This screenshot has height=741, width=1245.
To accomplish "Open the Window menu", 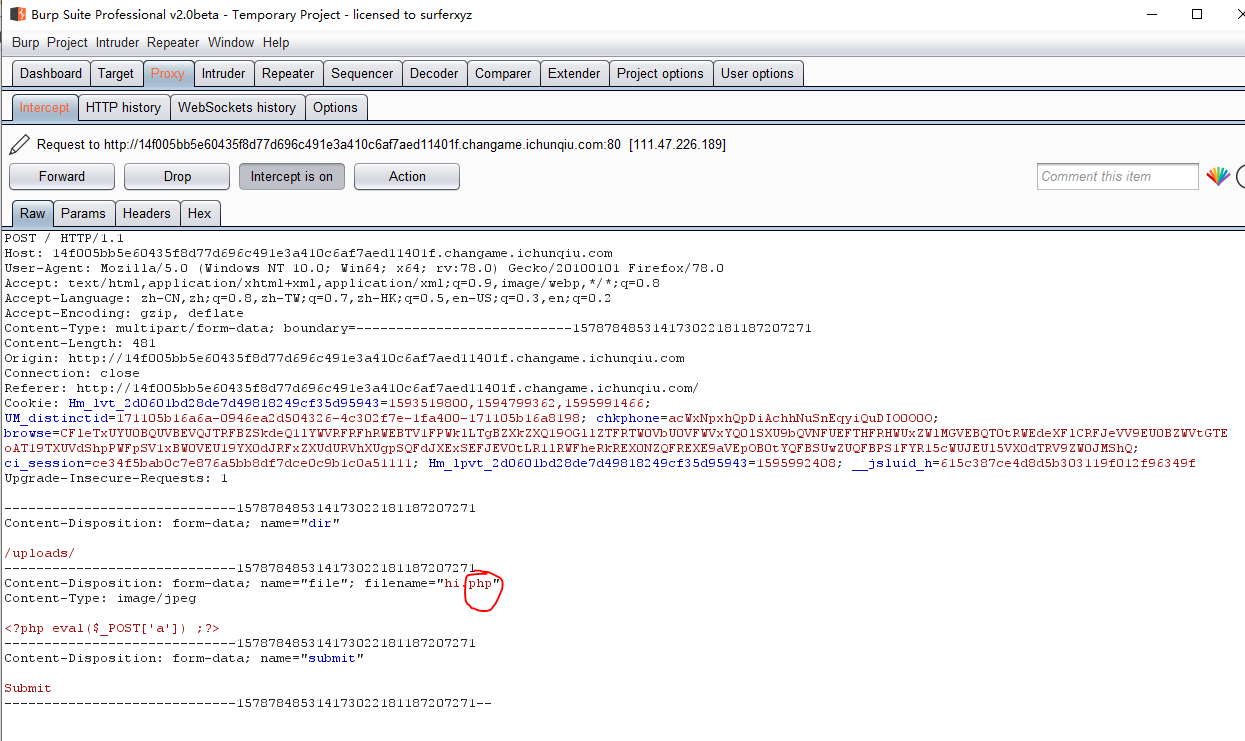I will coord(231,43).
